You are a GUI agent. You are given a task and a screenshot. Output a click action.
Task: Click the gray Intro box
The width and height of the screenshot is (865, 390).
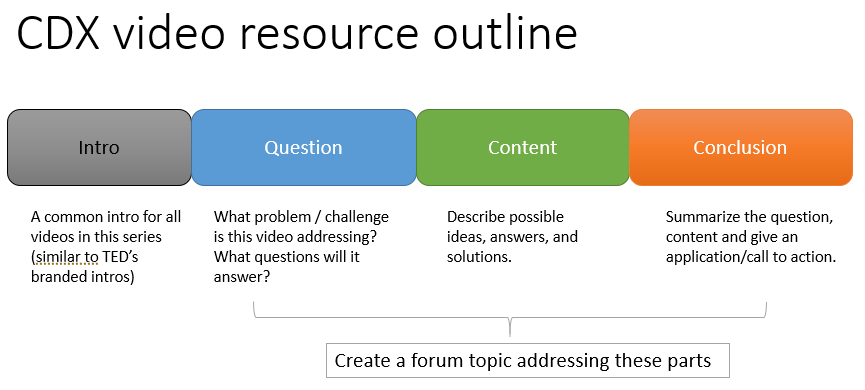coord(99,147)
